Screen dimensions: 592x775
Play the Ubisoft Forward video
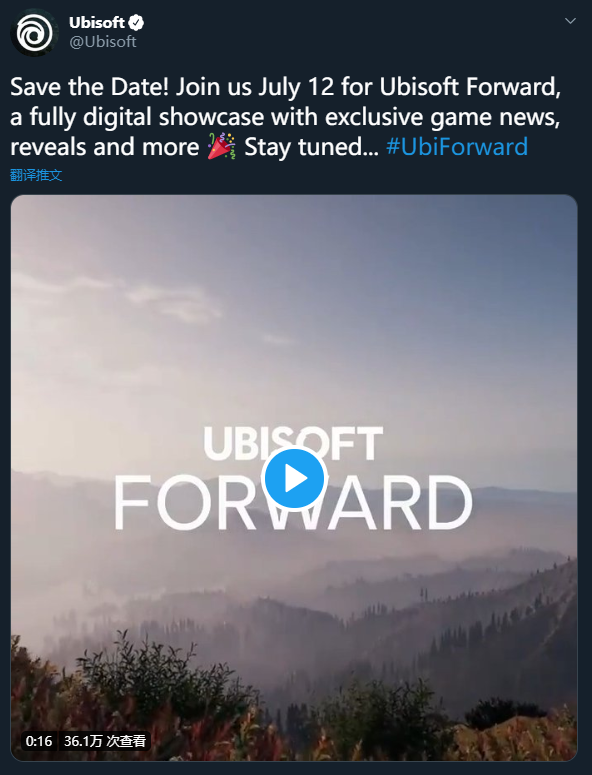295,478
